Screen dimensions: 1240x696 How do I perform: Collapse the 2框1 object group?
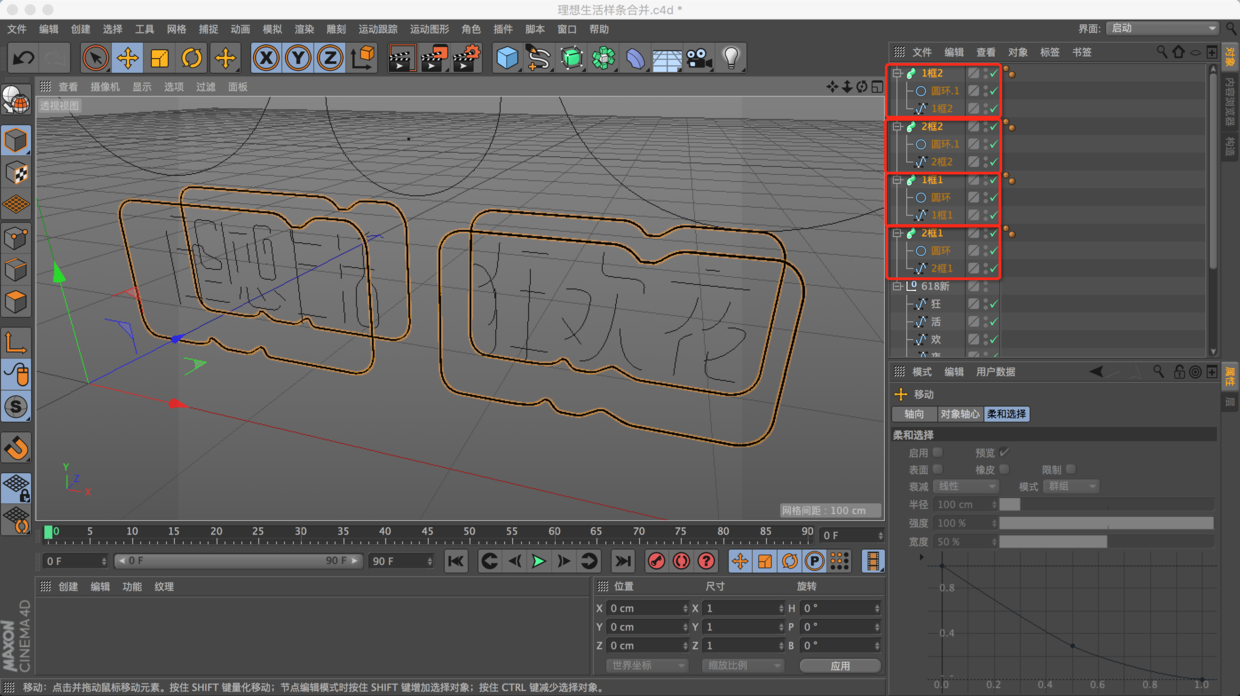point(897,233)
